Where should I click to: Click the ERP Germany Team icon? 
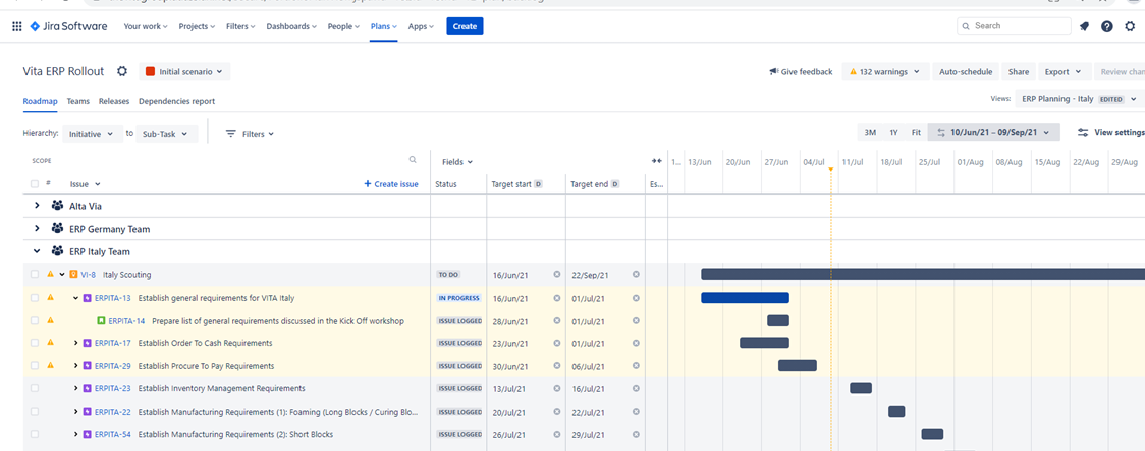(57, 228)
